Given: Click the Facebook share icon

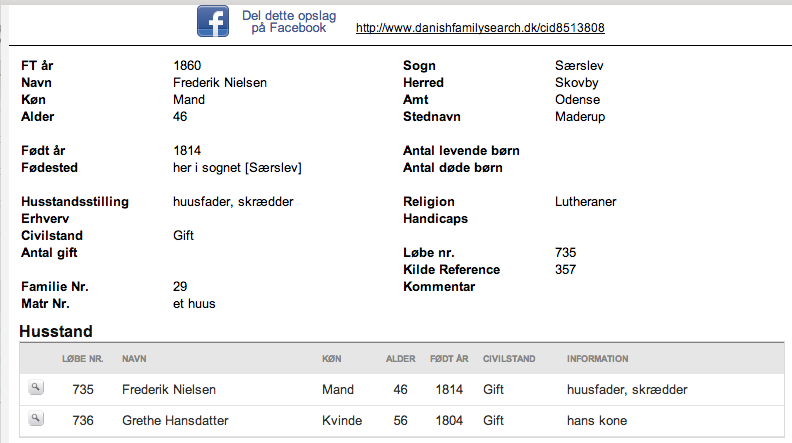Looking at the screenshot, I should tap(213, 21).
